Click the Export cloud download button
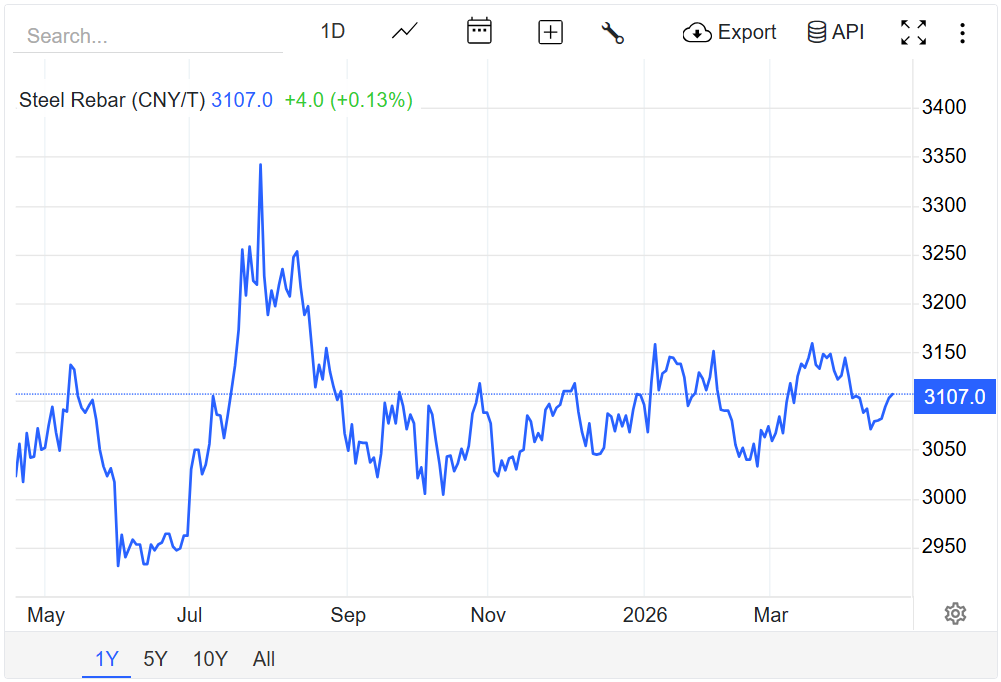 click(x=729, y=33)
